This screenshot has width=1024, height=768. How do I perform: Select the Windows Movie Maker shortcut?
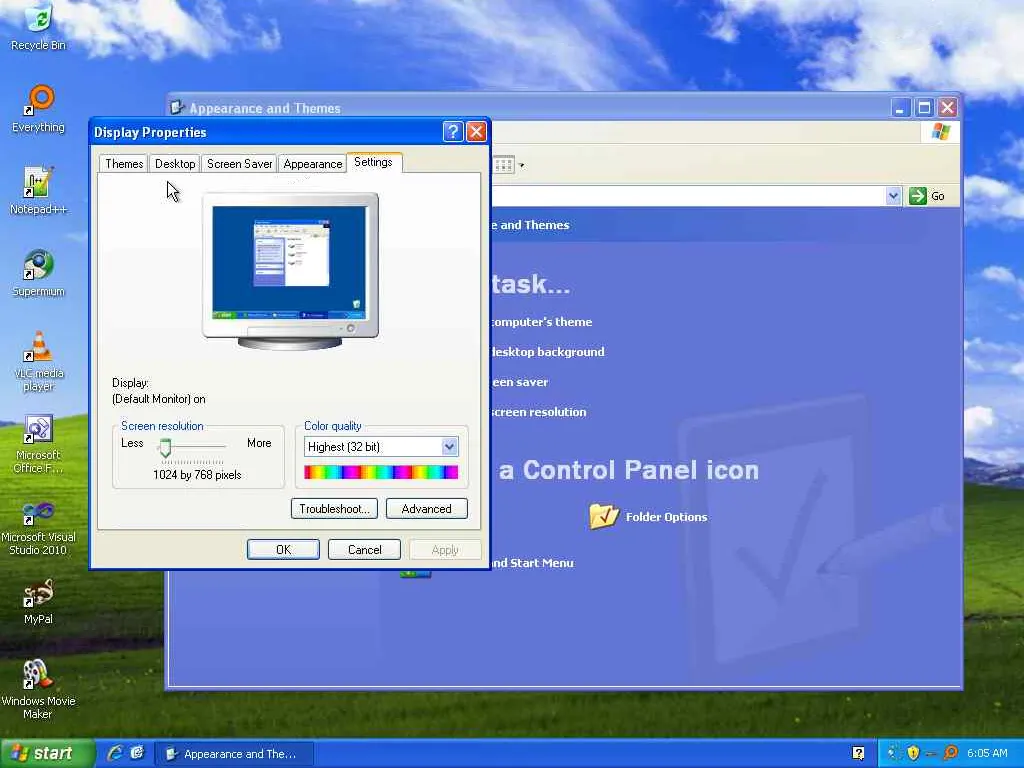[x=38, y=690]
